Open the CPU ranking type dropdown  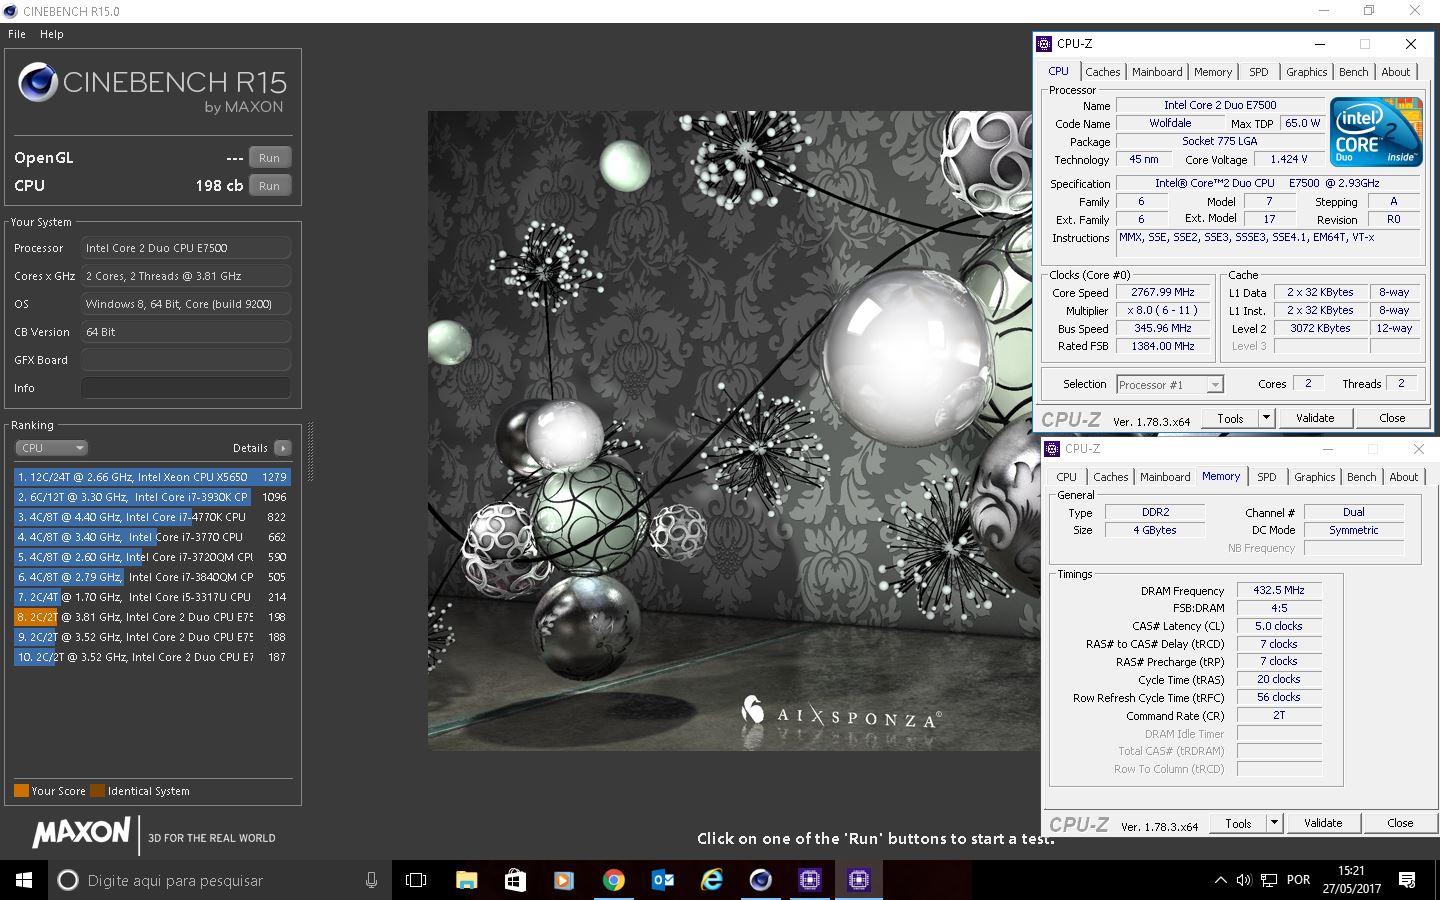pos(51,448)
